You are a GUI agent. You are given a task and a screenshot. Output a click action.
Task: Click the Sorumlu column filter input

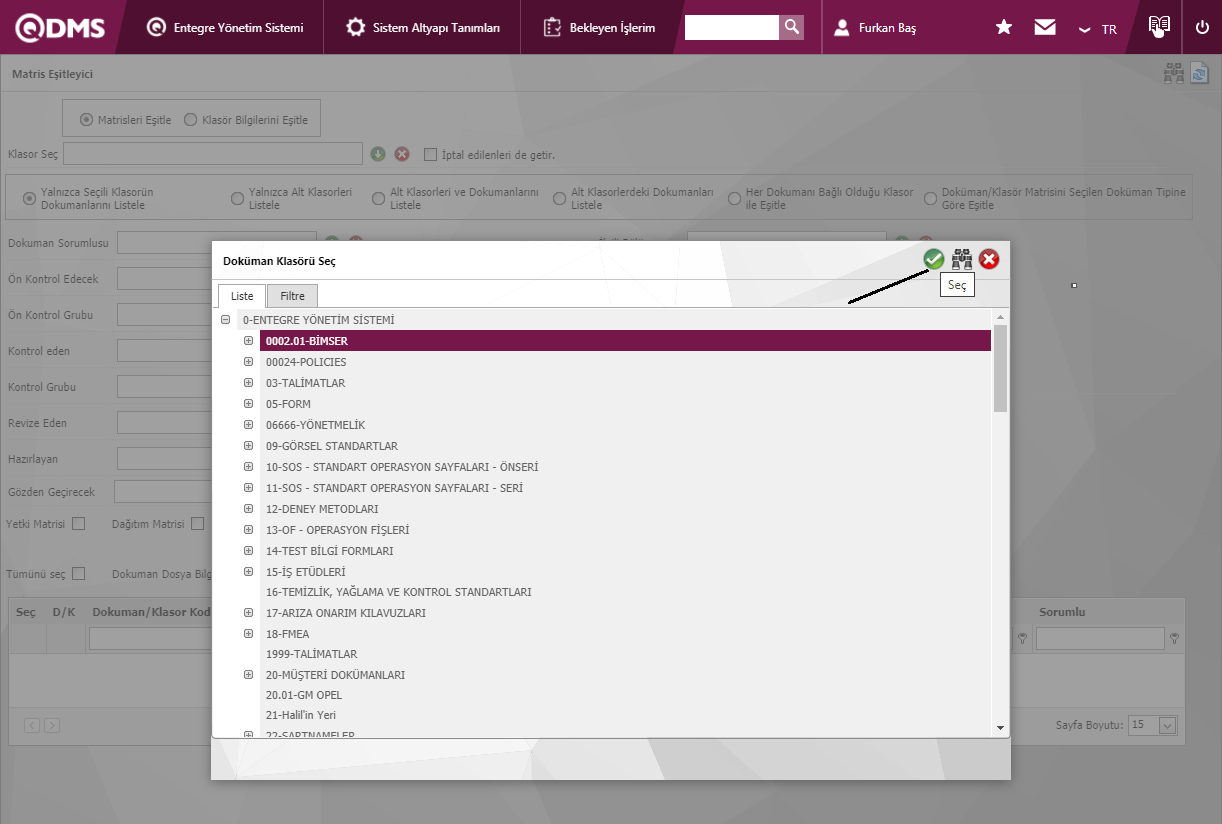click(1100, 638)
